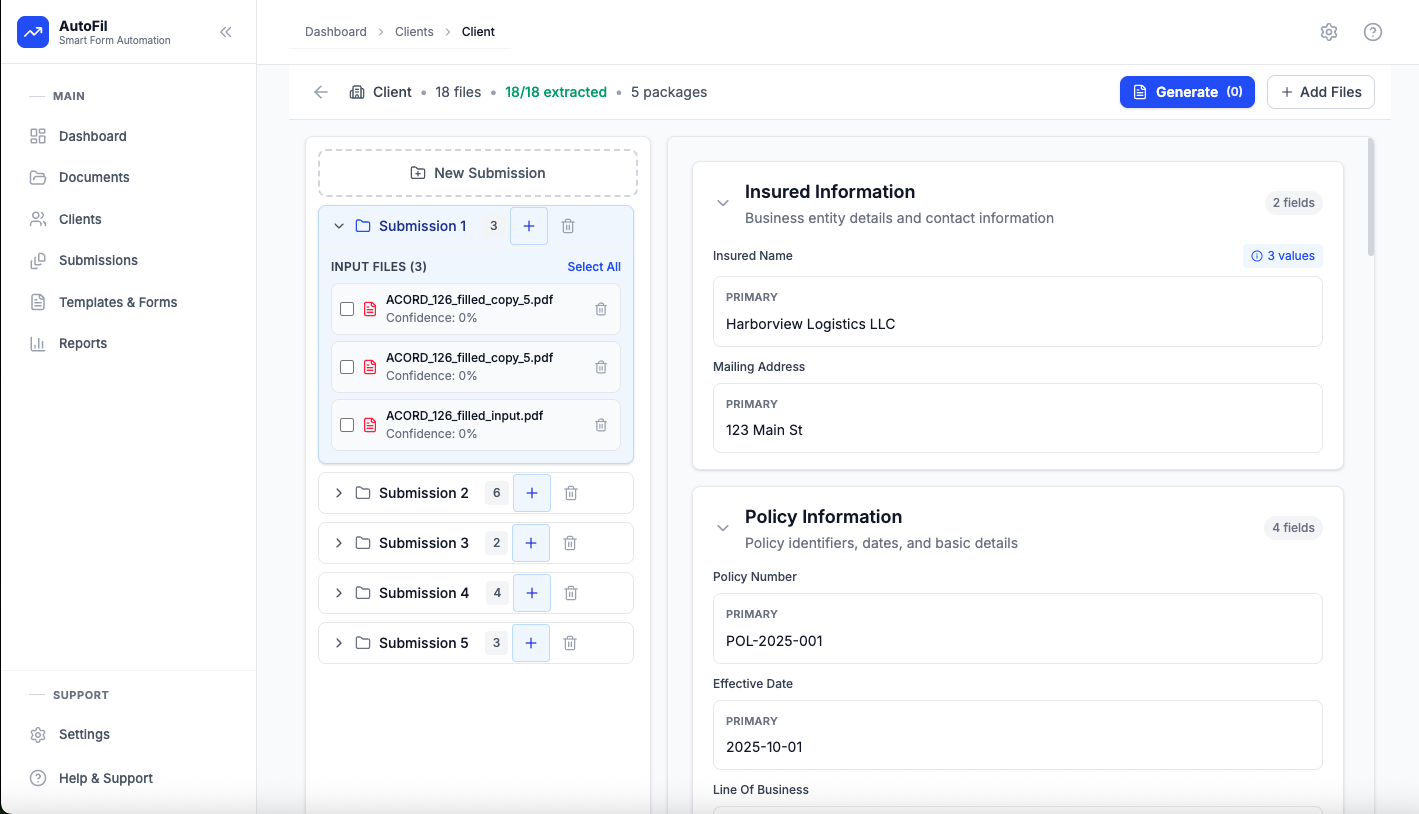The image size is (1419, 814).
Task: Click the Generate button
Action: pyautogui.click(x=1187, y=91)
